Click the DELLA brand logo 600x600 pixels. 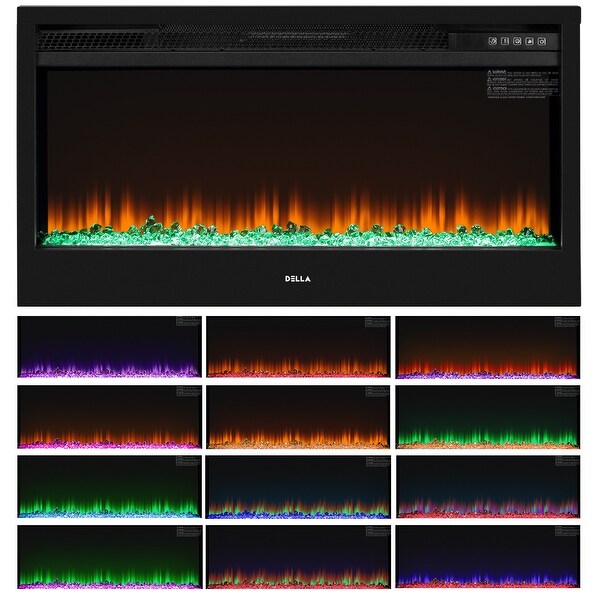point(298,279)
